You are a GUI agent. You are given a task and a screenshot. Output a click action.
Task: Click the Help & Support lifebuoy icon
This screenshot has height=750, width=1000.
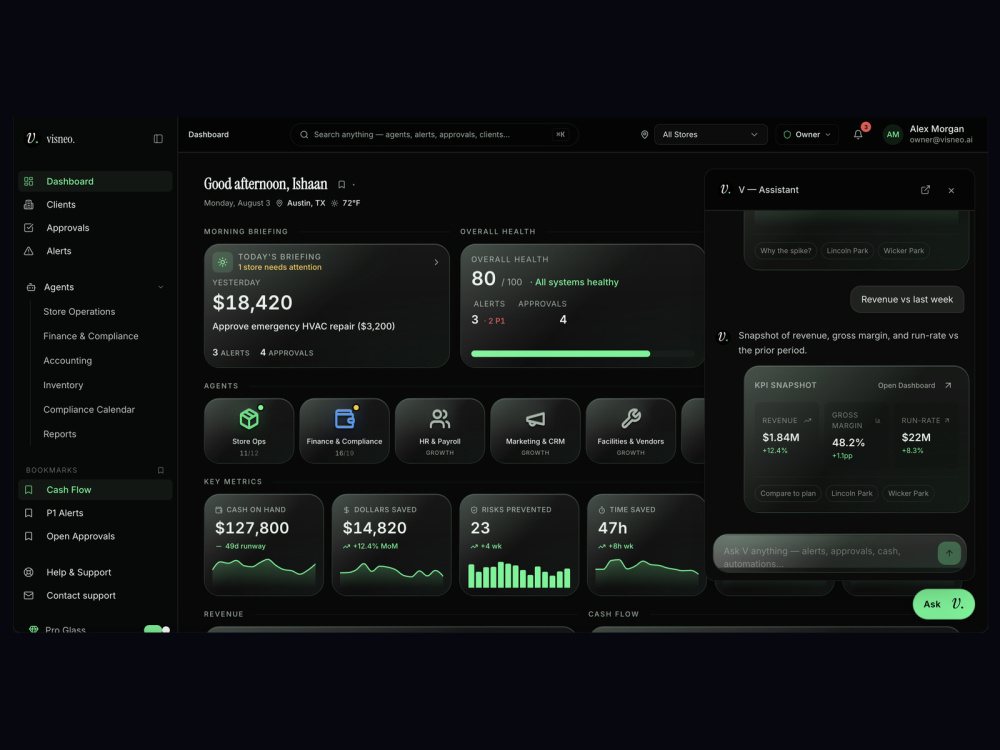click(x=29, y=573)
